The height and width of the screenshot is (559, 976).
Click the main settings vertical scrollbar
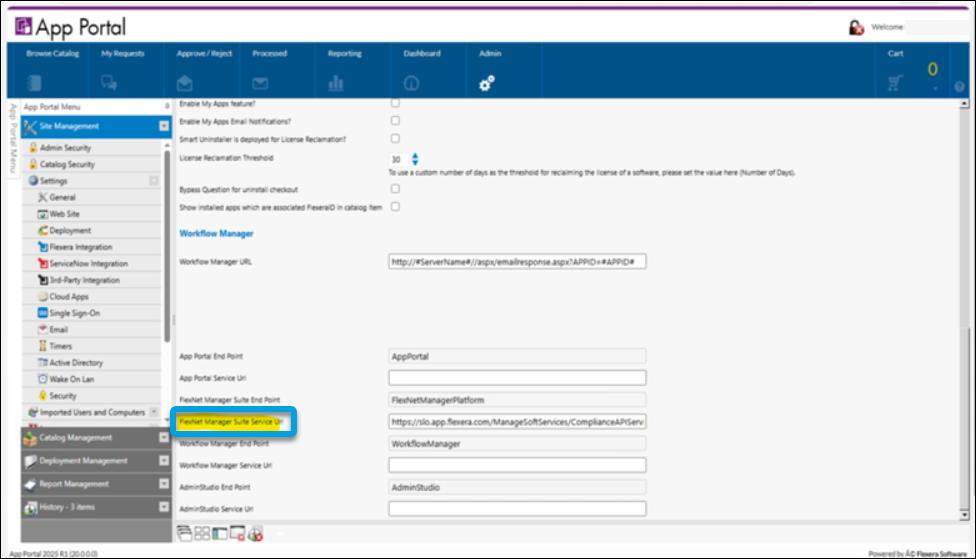[x=964, y=309]
